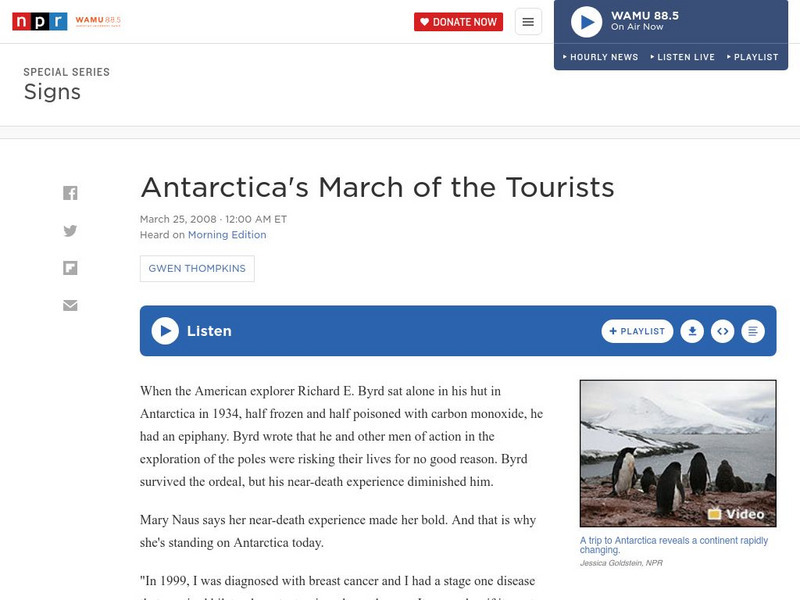Share article on Twitter
800x600 pixels.
click(x=70, y=231)
